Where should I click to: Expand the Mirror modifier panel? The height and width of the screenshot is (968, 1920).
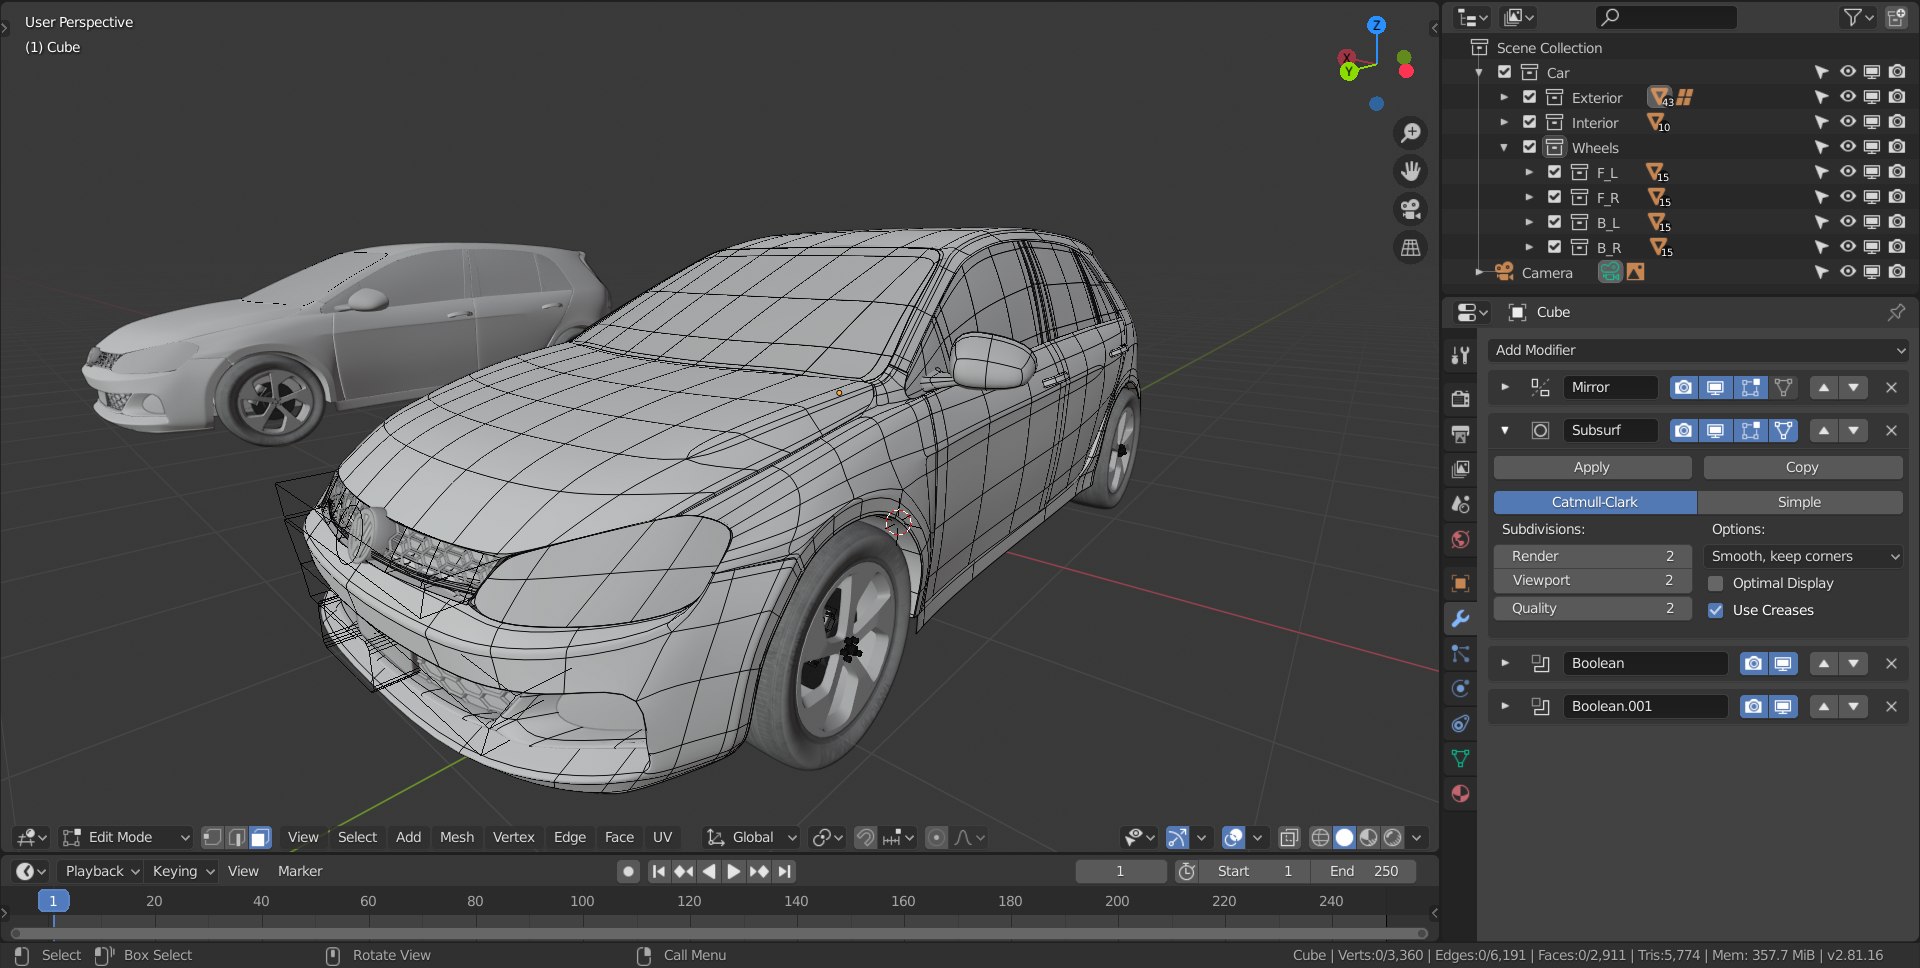click(1505, 387)
